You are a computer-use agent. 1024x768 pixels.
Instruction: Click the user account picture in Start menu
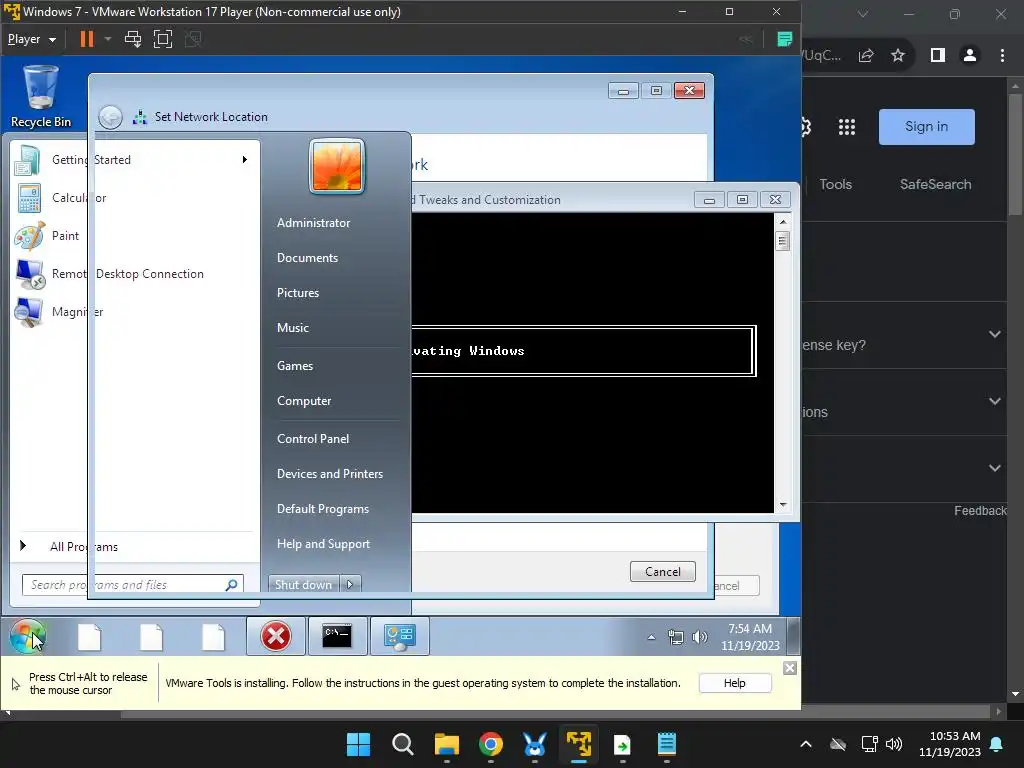tap(337, 166)
